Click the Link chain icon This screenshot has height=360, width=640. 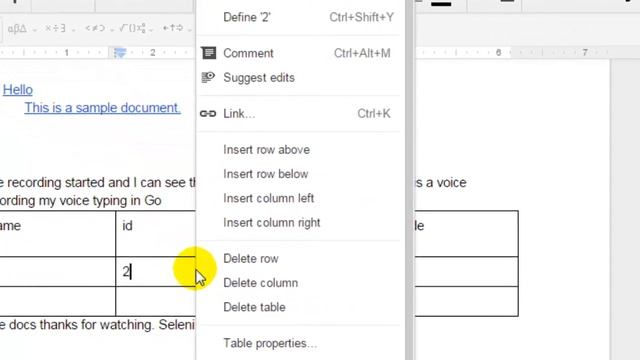click(x=208, y=114)
